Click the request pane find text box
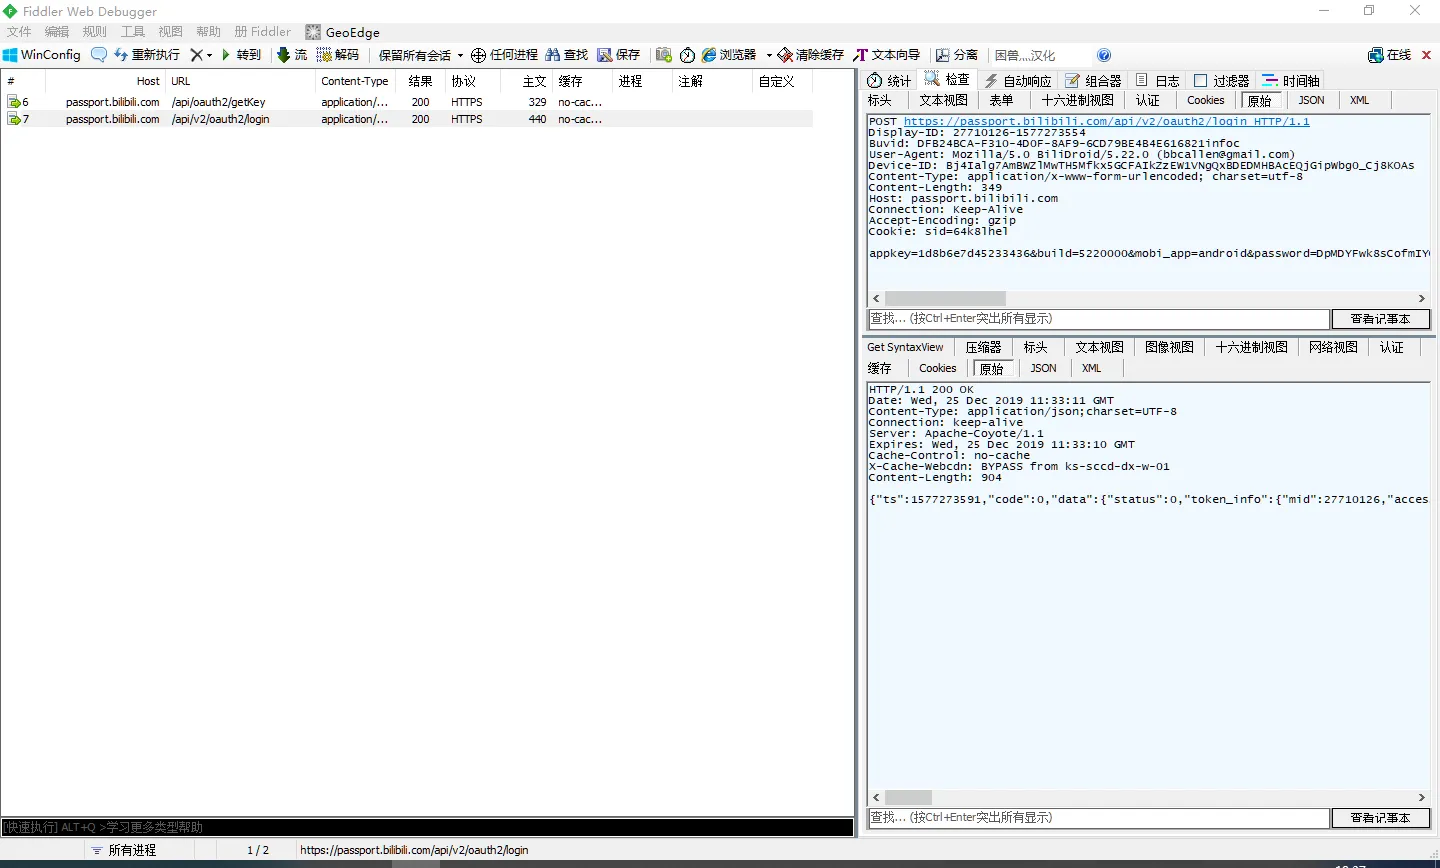The width and height of the screenshot is (1440, 868). pyautogui.click(x=1098, y=319)
